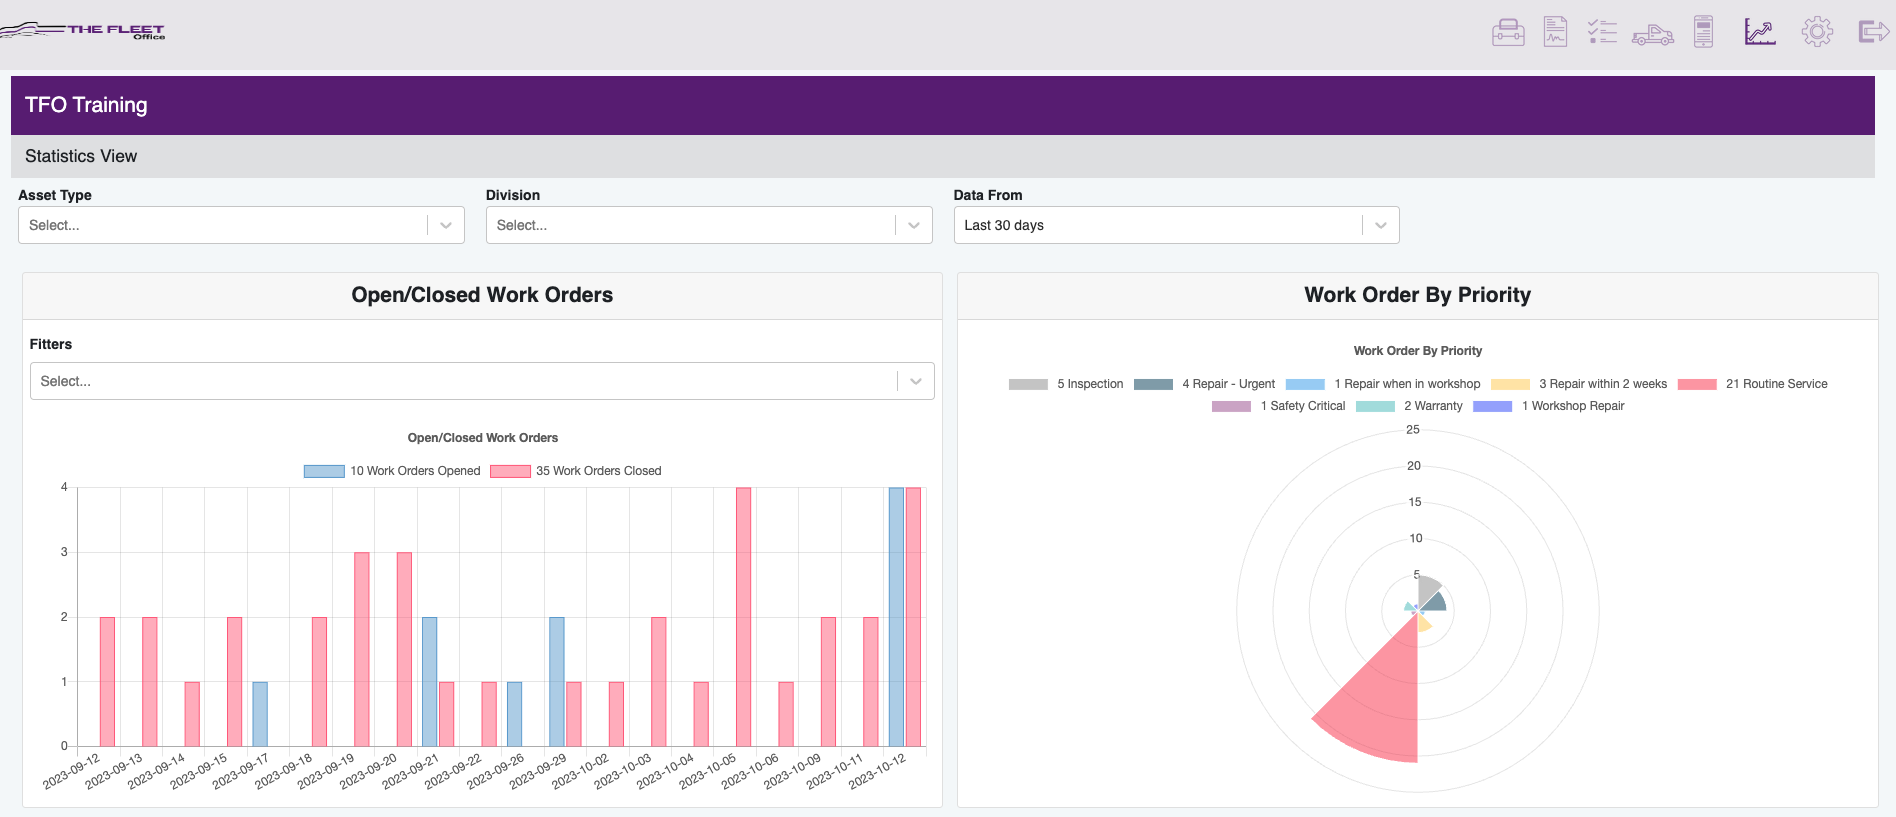Click the 2023-10-05 date axis label
1896x817 pixels.
pos(708,771)
